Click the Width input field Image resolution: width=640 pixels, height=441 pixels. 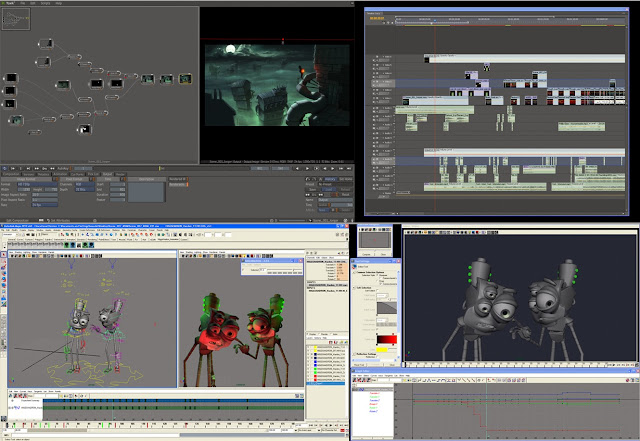click(x=24, y=189)
